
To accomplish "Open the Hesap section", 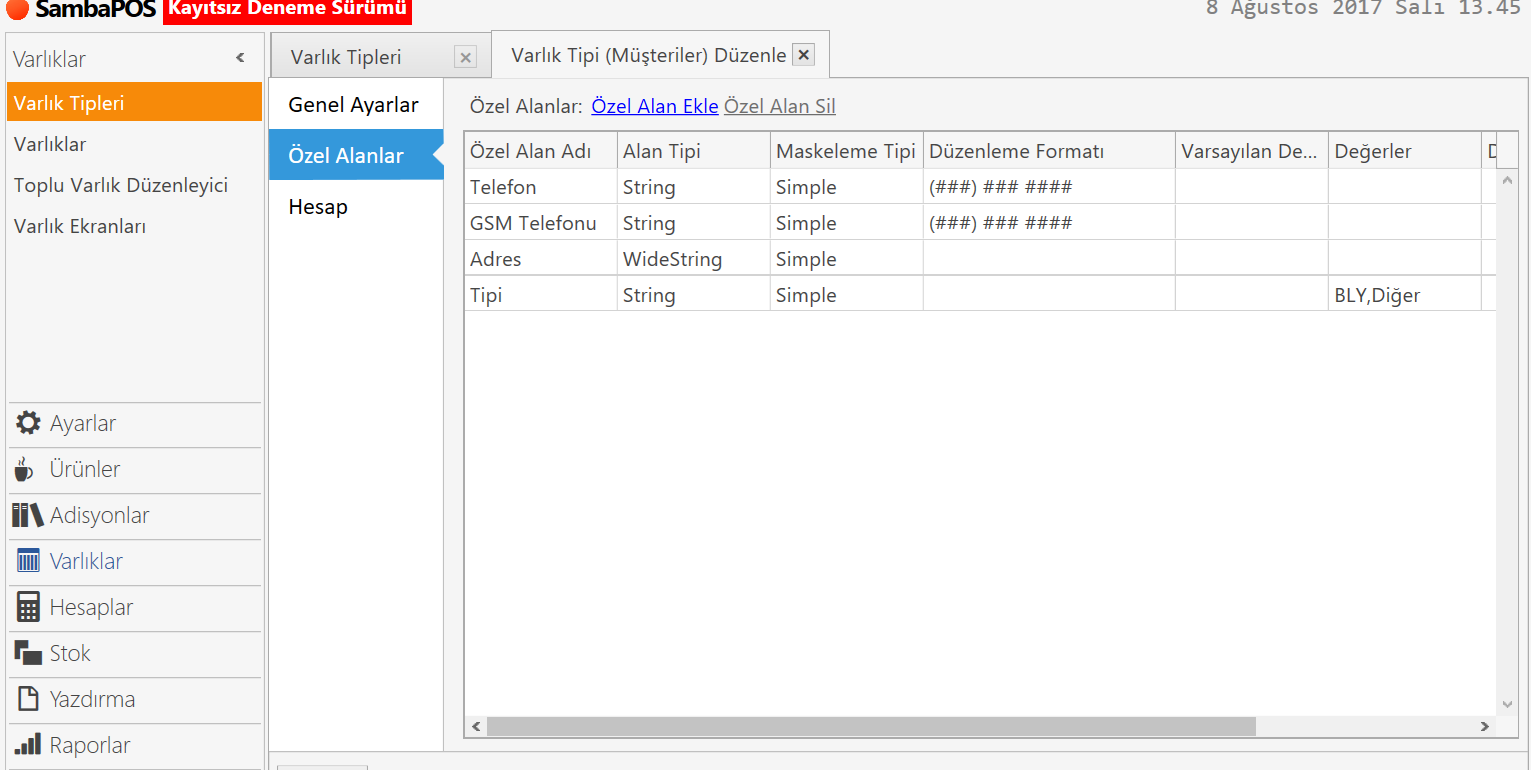I will pos(318,207).
